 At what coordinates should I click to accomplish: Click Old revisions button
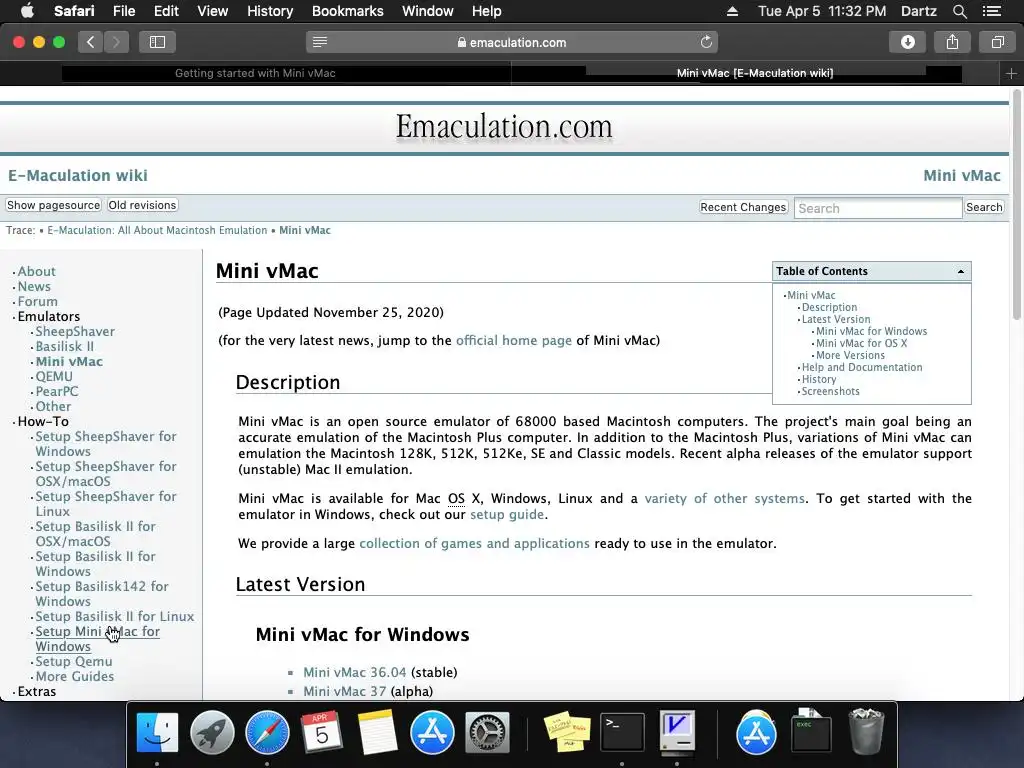[142, 205]
